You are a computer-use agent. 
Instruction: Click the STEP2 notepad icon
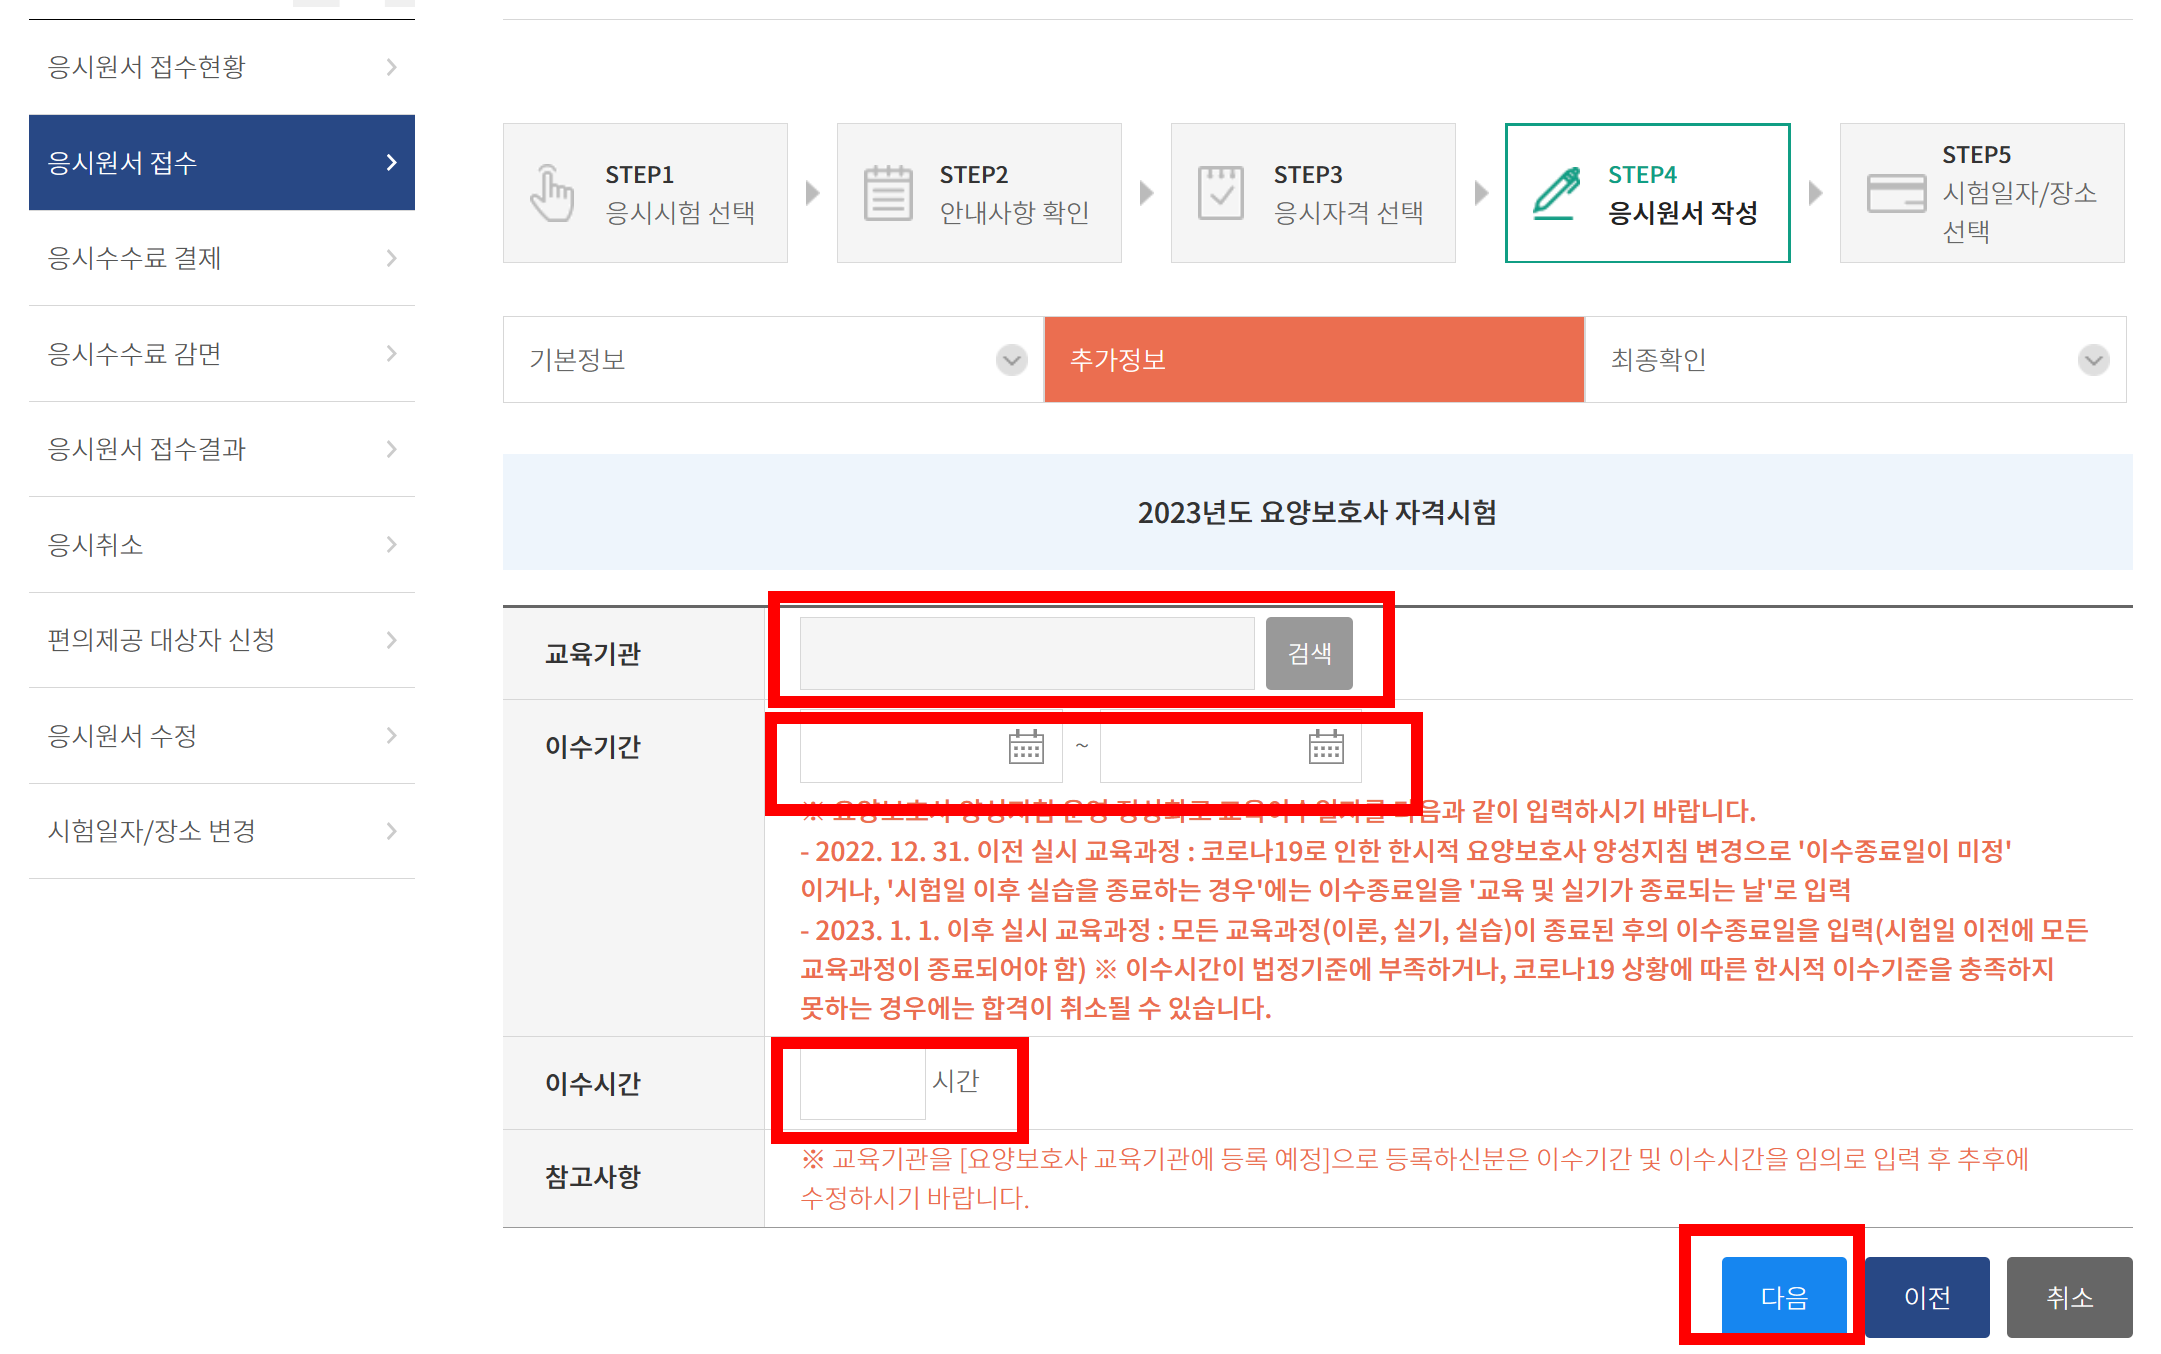888,193
